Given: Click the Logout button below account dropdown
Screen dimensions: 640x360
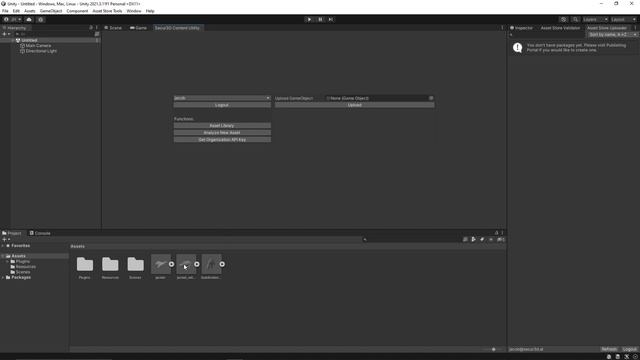Looking at the screenshot, I should coord(222,105).
